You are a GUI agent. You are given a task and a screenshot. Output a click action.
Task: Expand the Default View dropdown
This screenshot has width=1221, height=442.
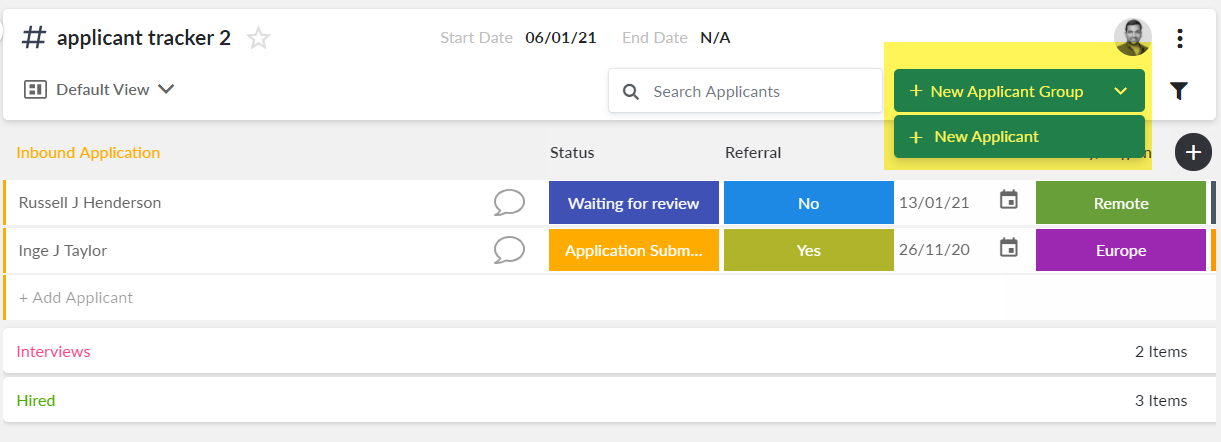(x=166, y=89)
